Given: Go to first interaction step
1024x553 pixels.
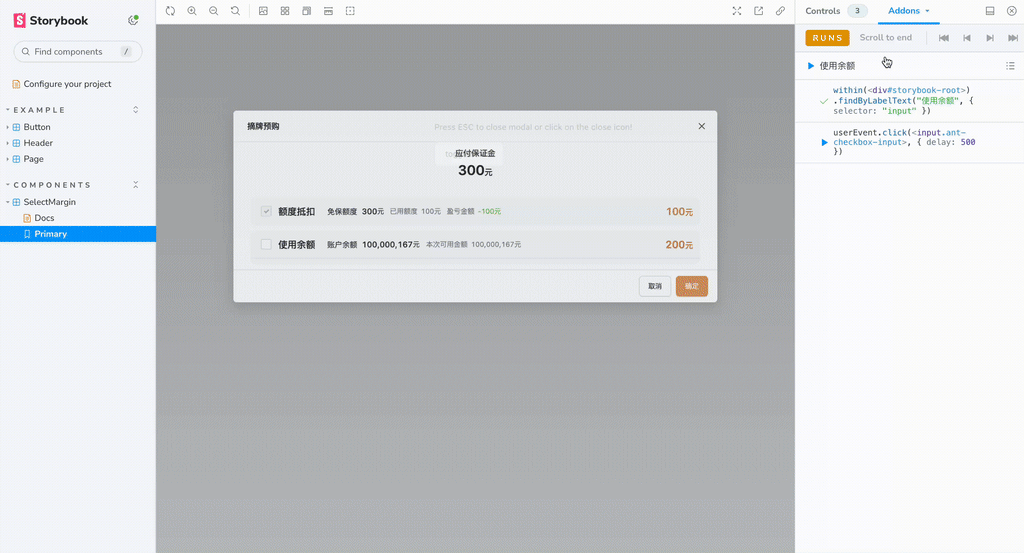Looking at the screenshot, I should (944, 38).
